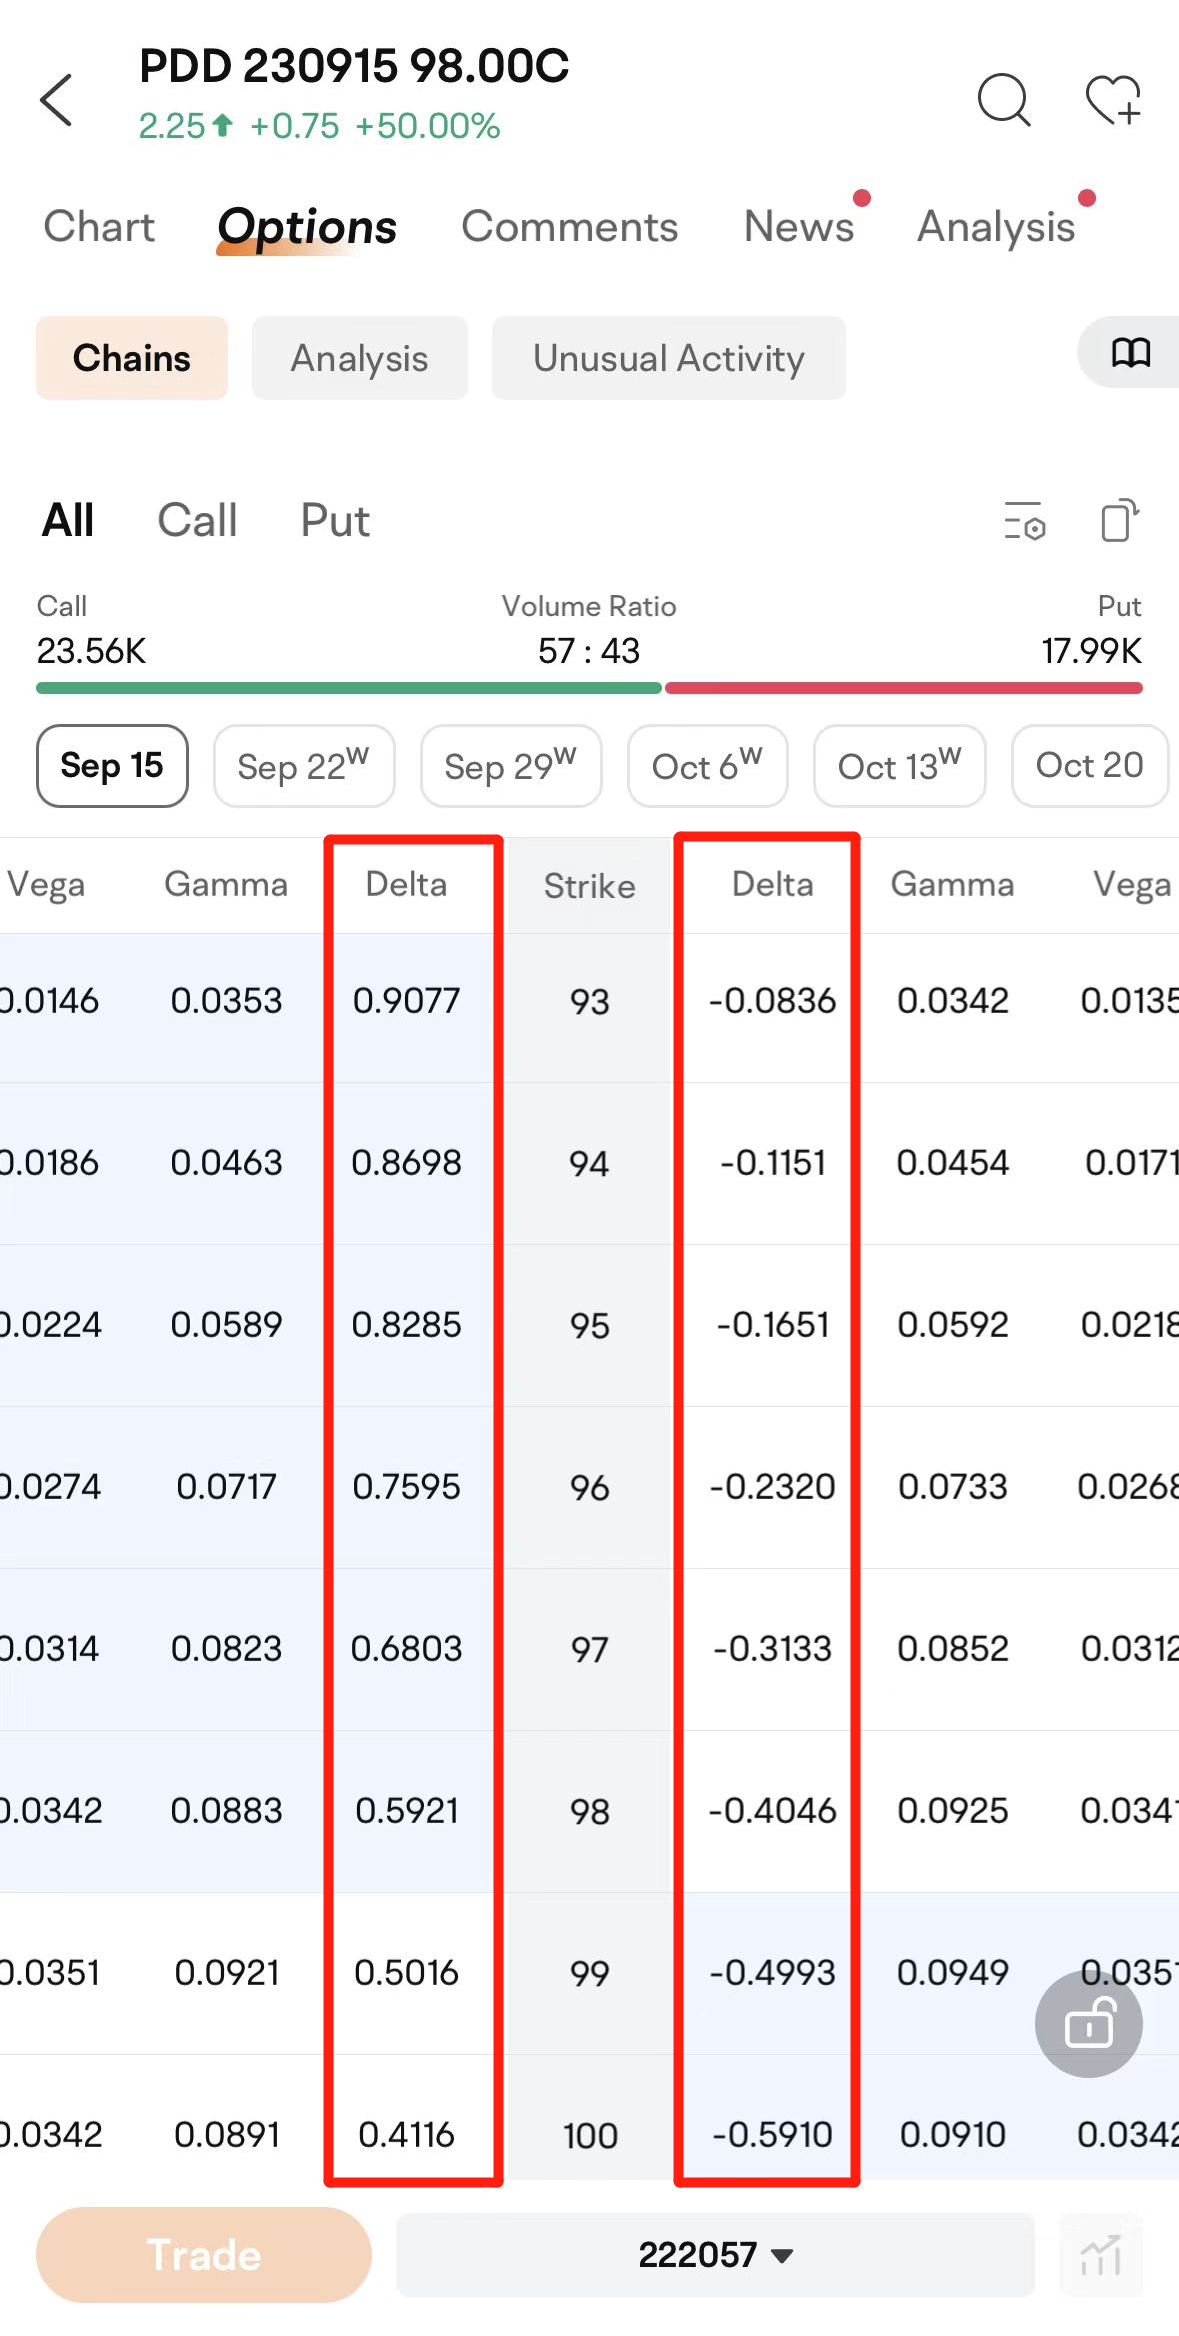
Task: Open Unusual Activity section
Action: tap(668, 358)
